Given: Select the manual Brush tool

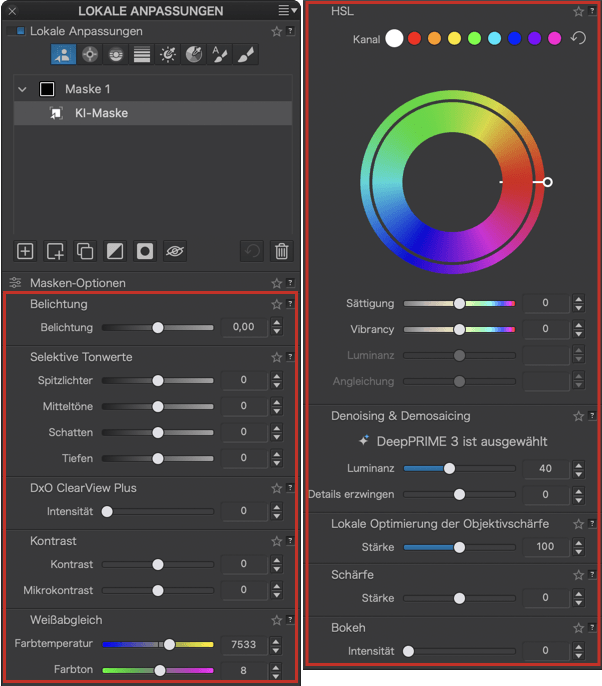Looking at the screenshot, I should point(246,55).
